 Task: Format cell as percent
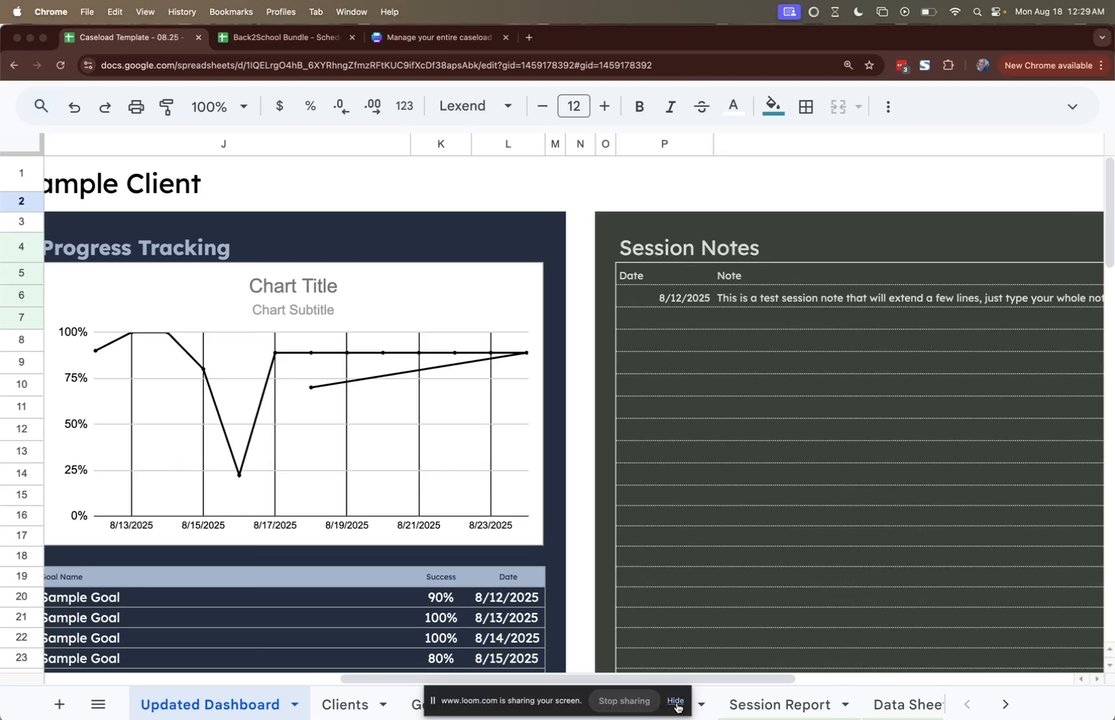[x=310, y=106]
